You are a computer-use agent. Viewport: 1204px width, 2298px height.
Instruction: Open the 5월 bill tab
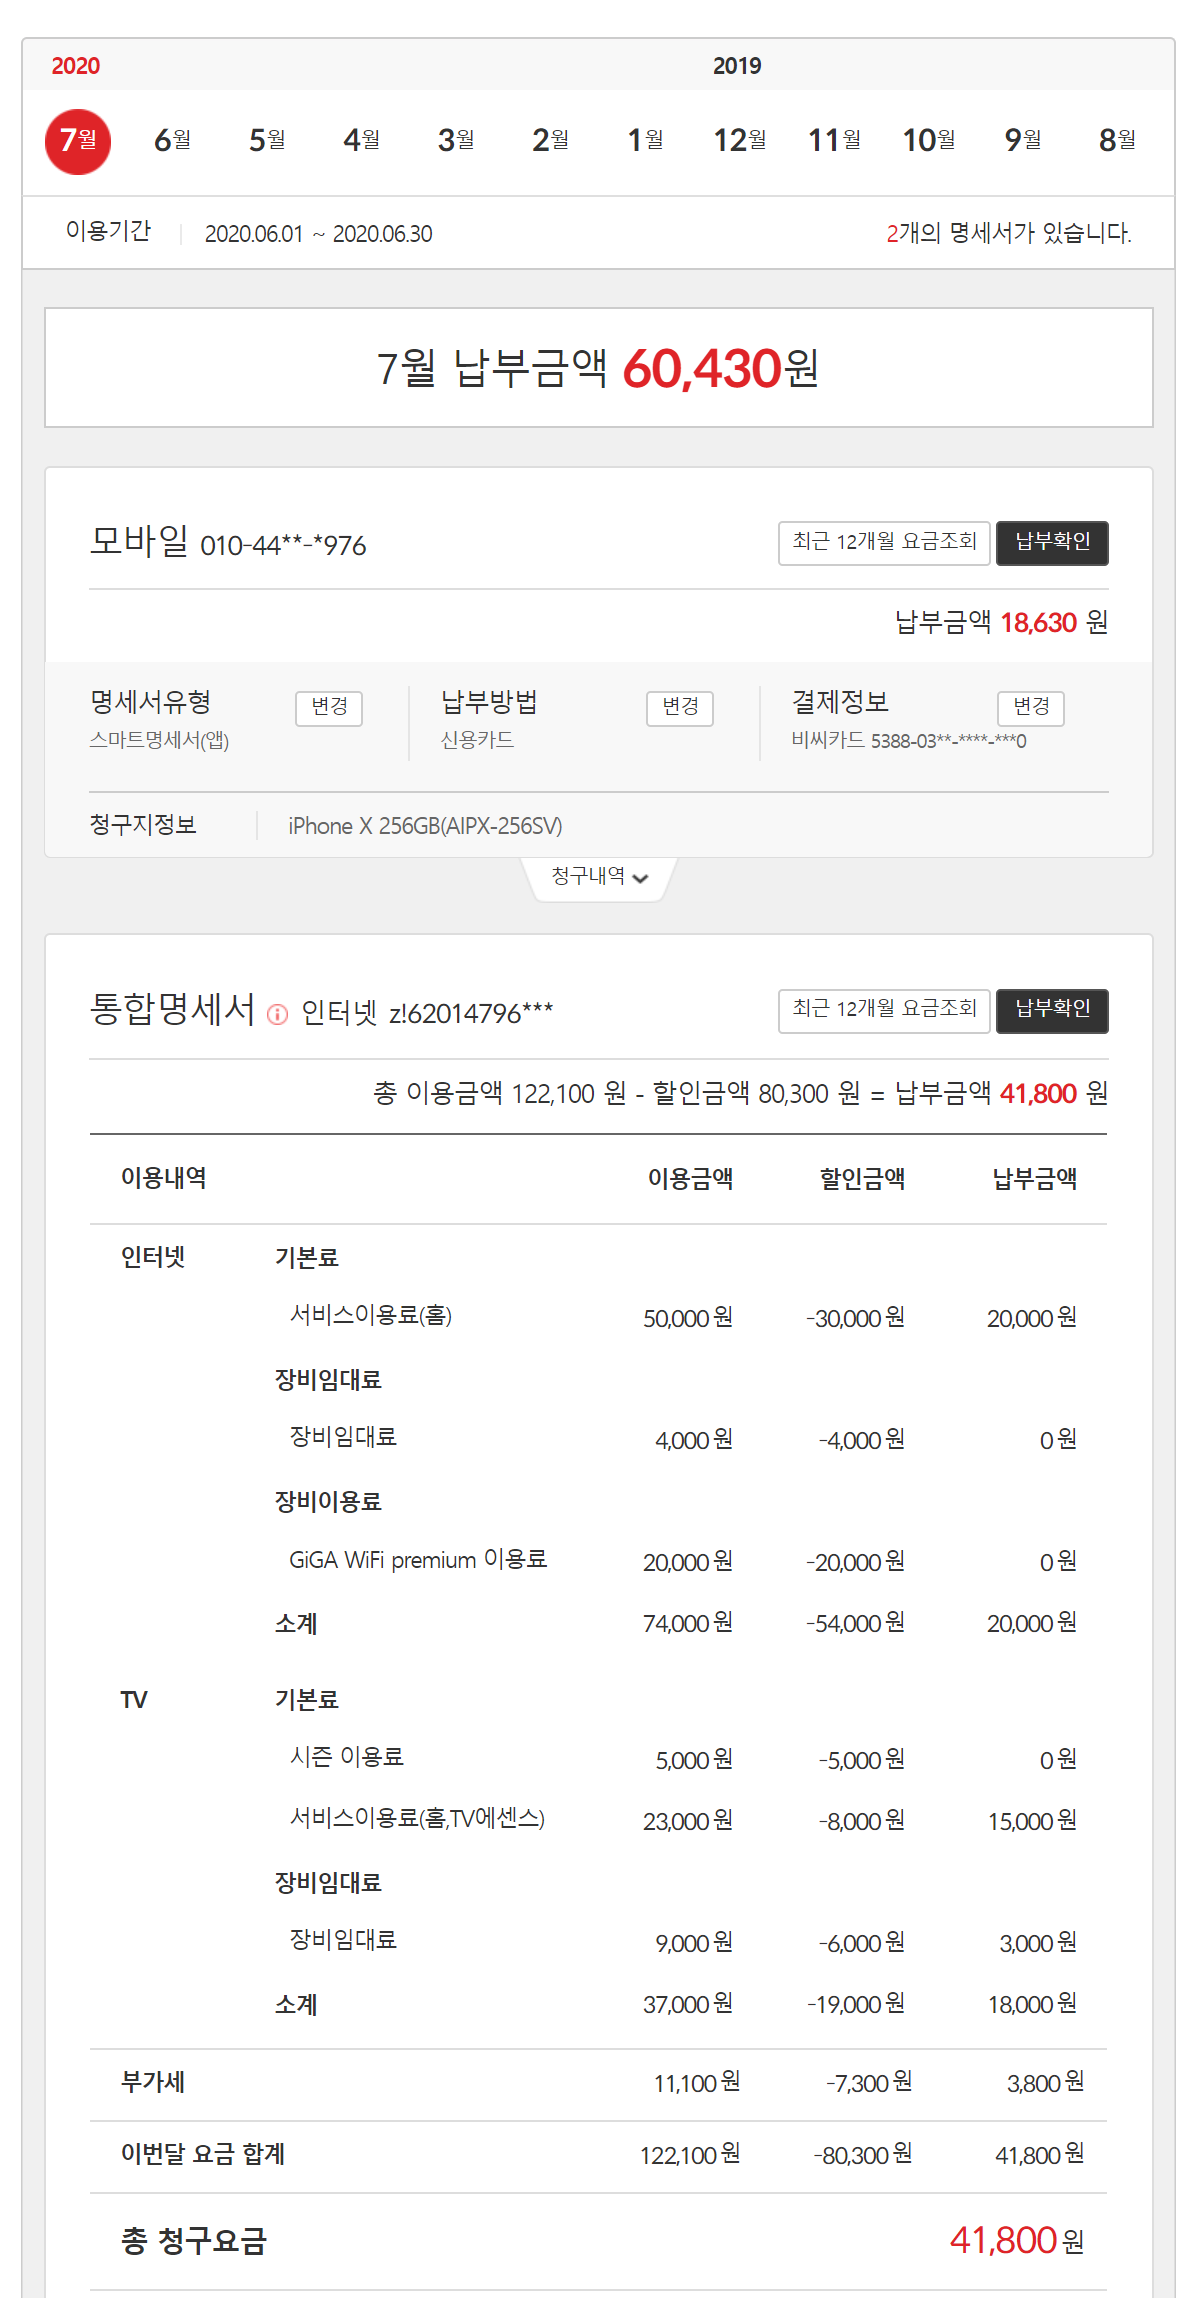coord(267,141)
